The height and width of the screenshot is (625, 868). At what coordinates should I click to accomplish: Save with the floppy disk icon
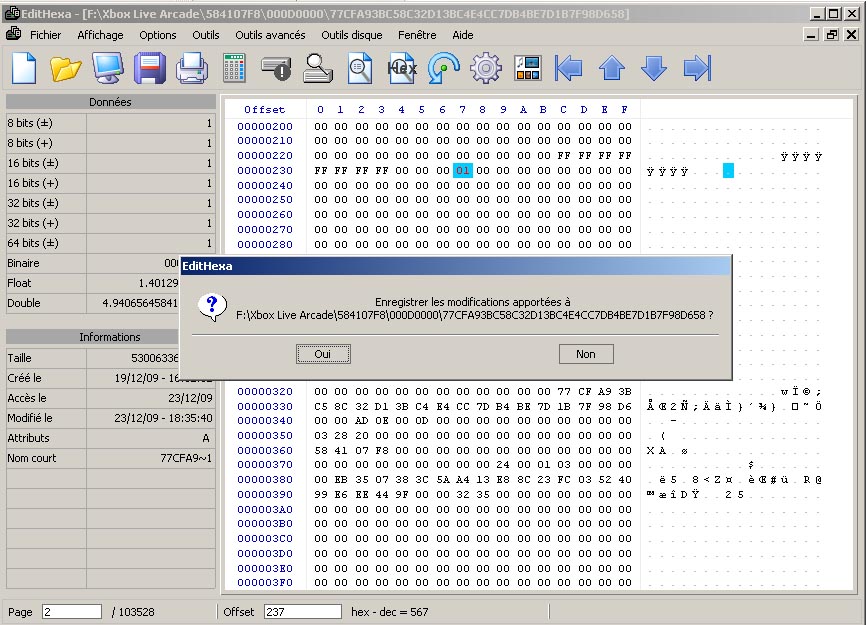pos(149,68)
